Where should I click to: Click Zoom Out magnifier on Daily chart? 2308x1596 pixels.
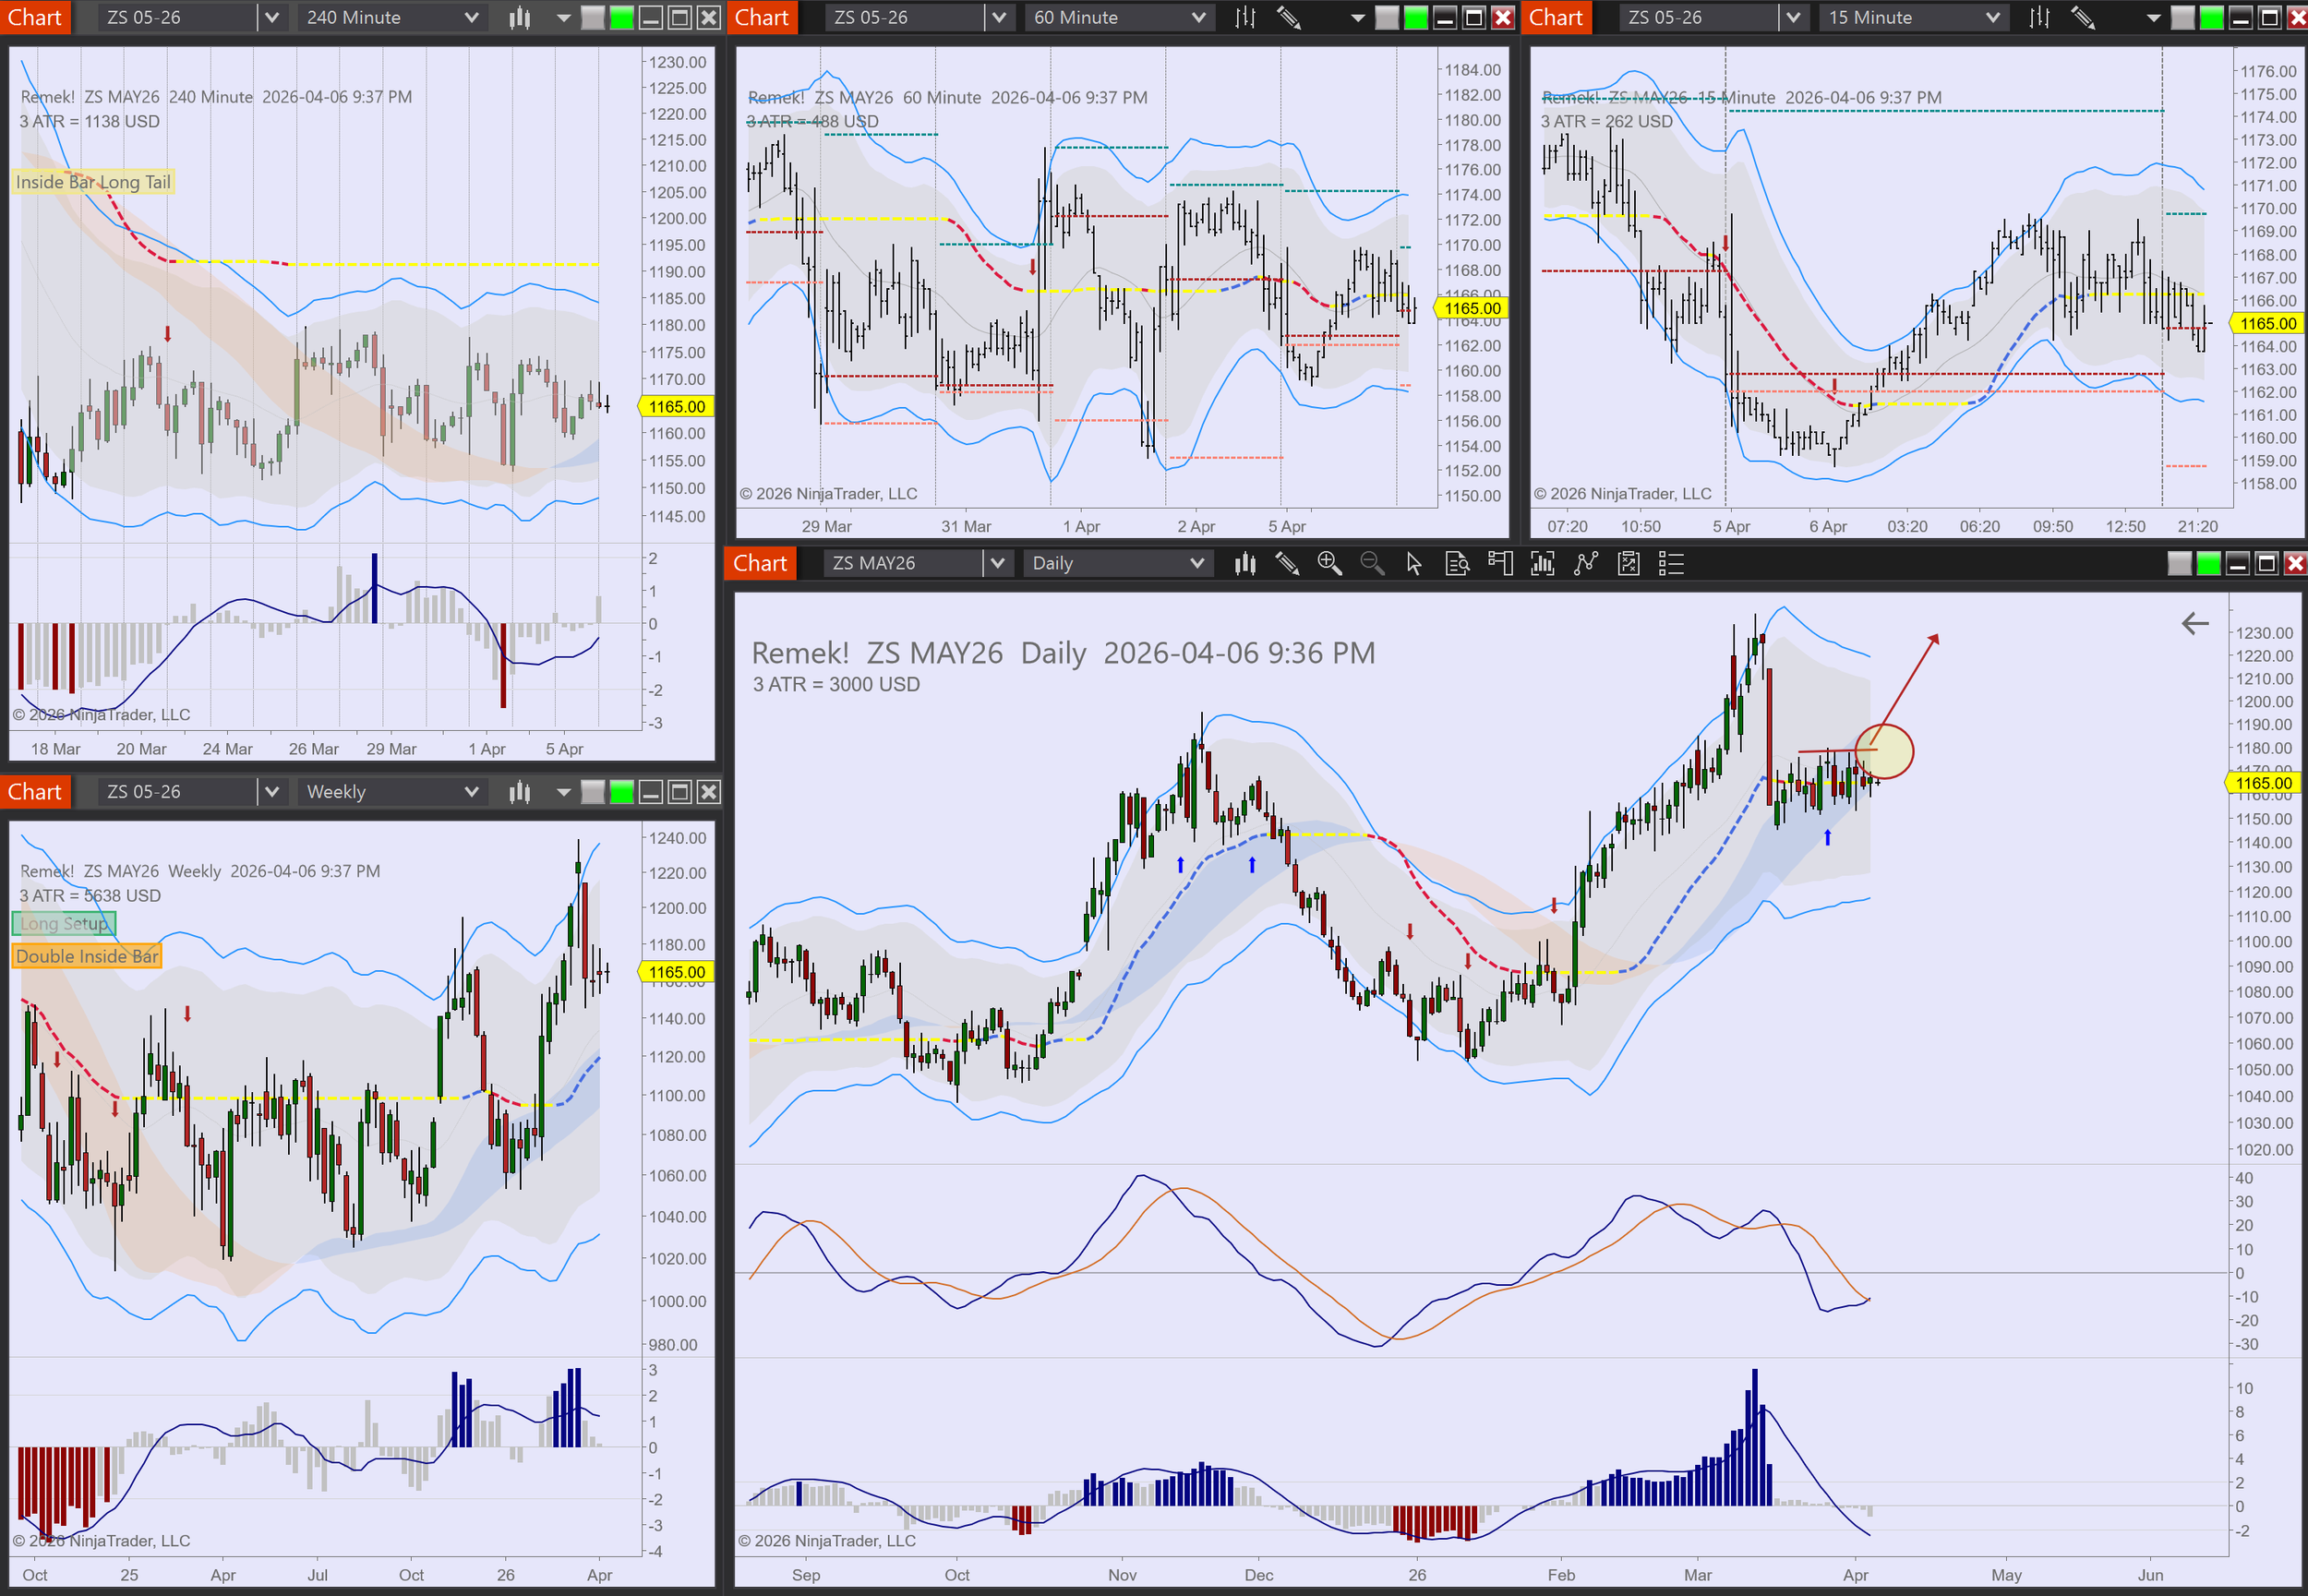click(1372, 564)
